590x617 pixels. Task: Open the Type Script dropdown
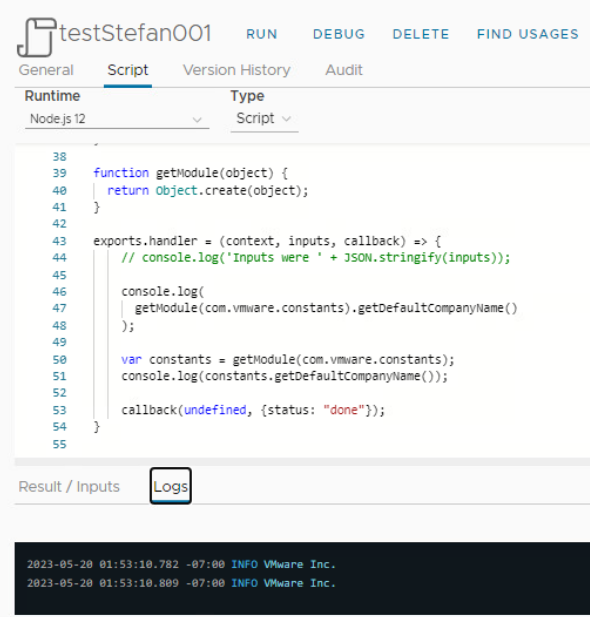click(264, 118)
